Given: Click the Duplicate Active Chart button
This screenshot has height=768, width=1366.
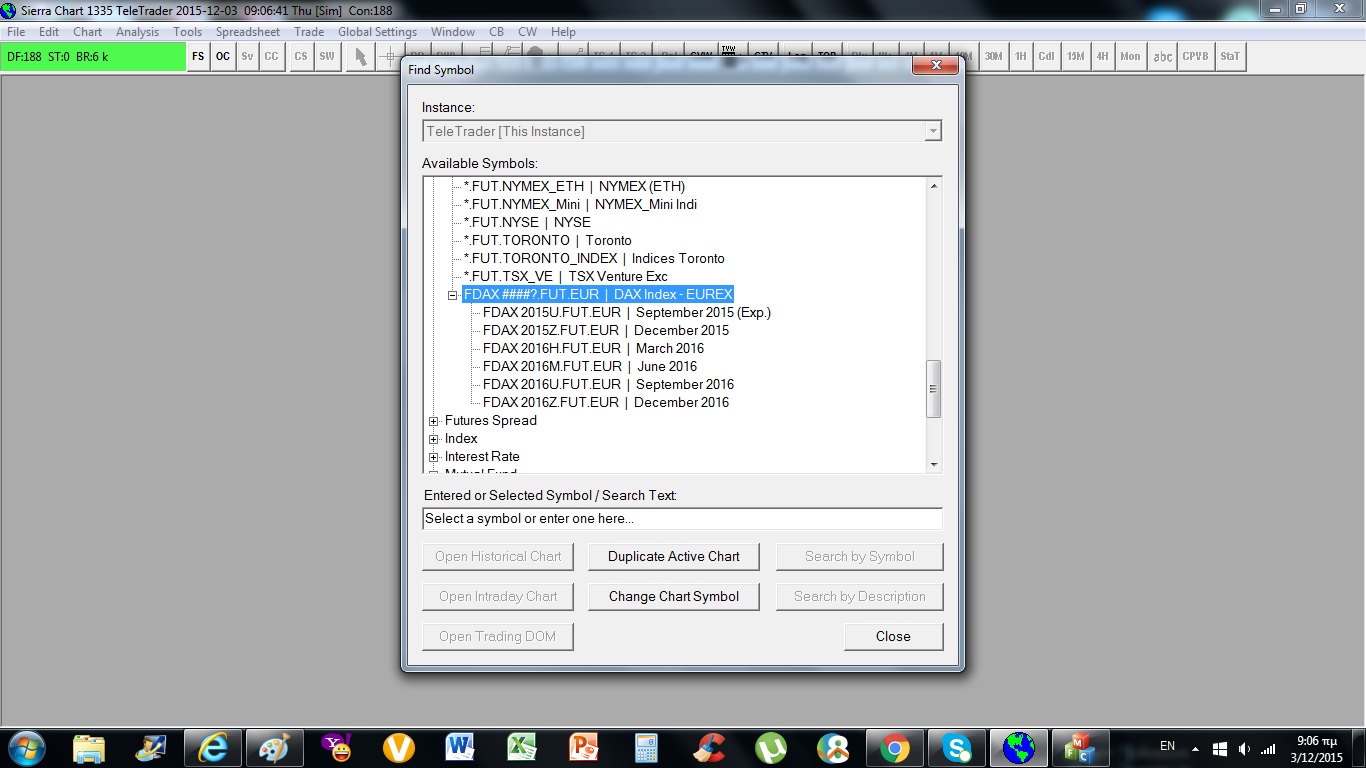Looking at the screenshot, I should (674, 556).
